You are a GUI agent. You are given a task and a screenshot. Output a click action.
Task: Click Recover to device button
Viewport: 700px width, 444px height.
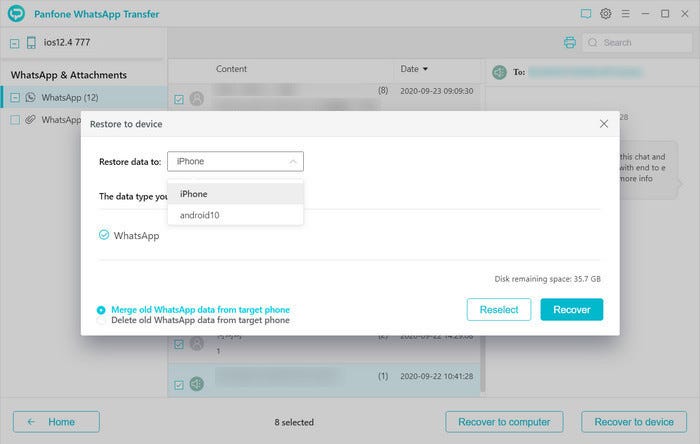pos(634,422)
